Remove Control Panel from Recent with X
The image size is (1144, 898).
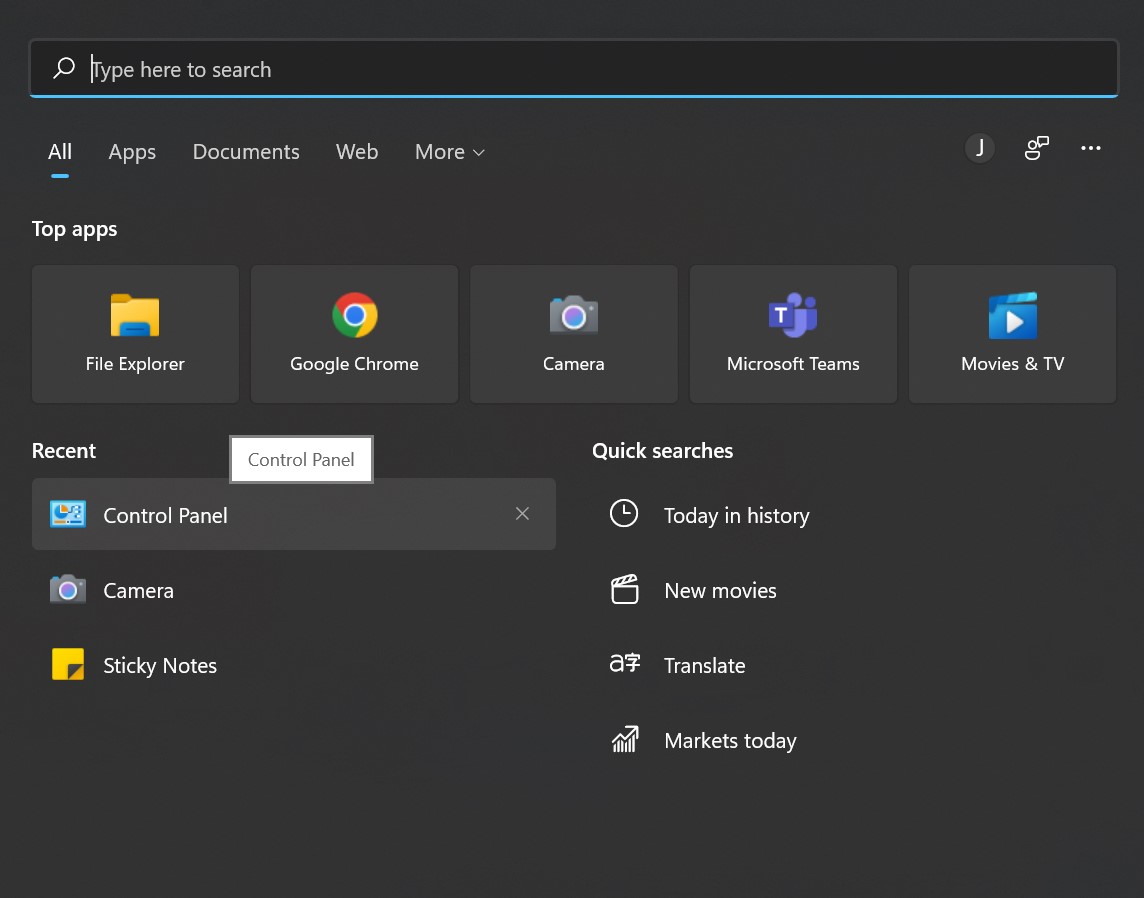point(522,514)
